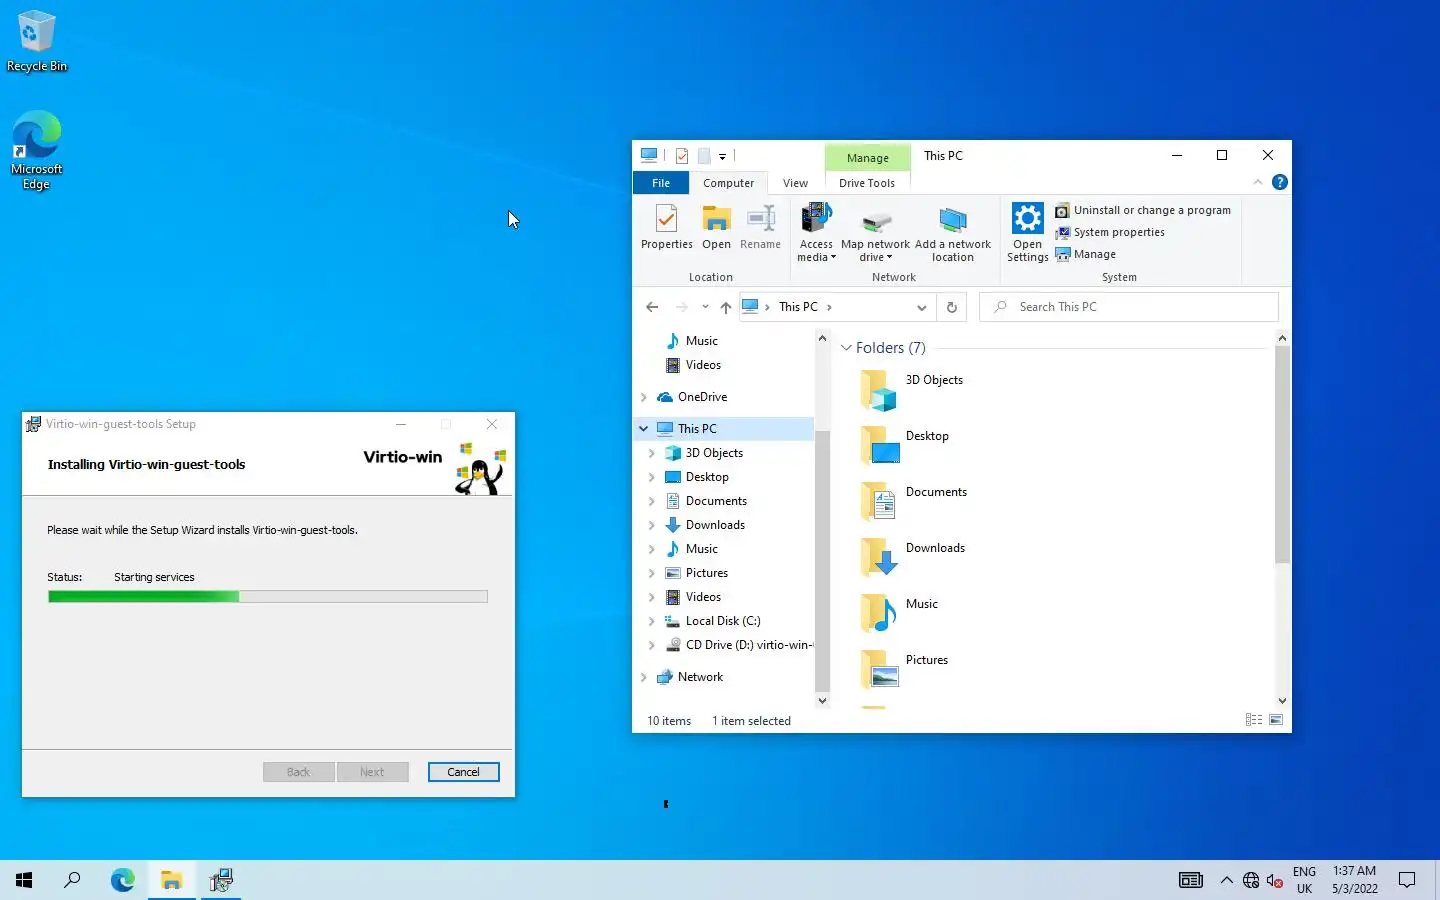Click Uninstall or change a program
The width and height of the screenshot is (1440, 900).
[x=1143, y=210]
